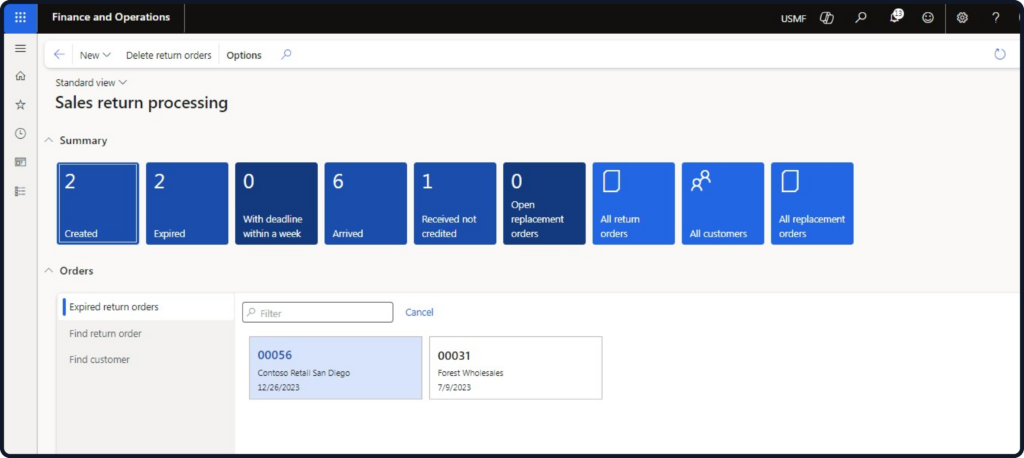The height and width of the screenshot is (458, 1024).
Task: Click Finance and Operations title
Action: (111, 18)
